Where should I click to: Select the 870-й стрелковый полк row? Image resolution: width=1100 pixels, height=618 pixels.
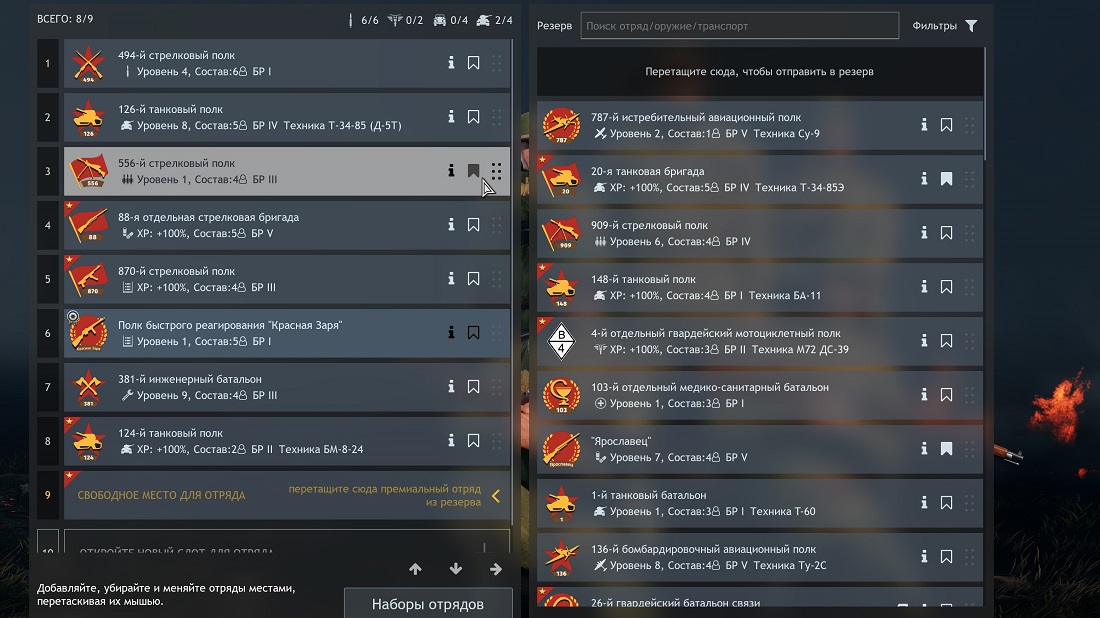tap(287, 279)
